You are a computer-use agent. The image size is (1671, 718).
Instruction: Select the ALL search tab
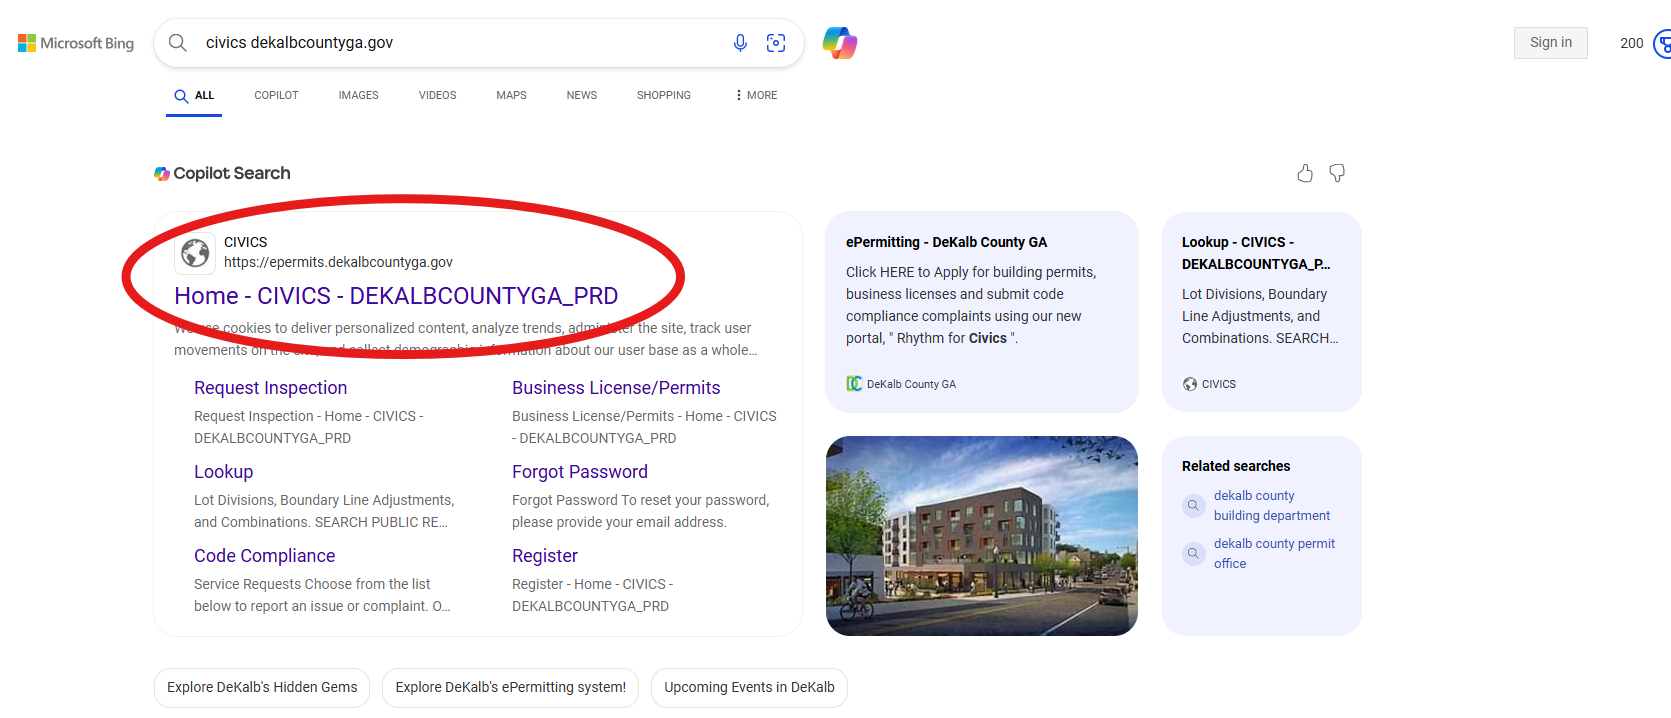(194, 96)
